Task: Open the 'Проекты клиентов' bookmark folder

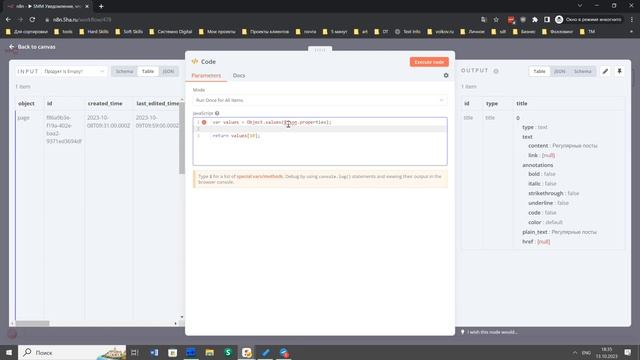Action: tap(265, 31)
